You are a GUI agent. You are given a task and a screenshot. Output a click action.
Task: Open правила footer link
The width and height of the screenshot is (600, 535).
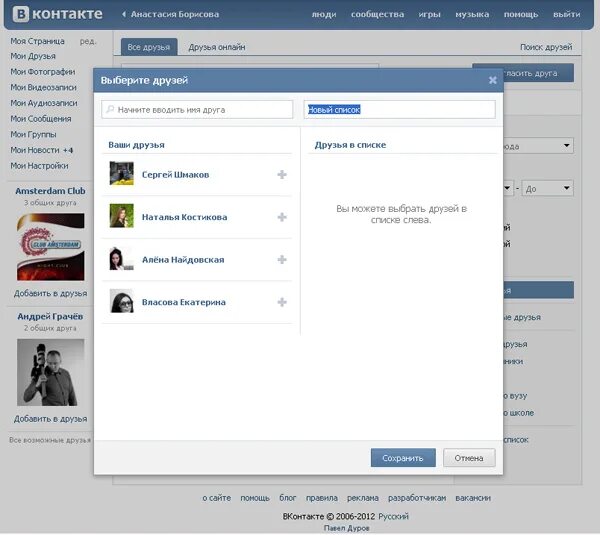coord(322,498)
